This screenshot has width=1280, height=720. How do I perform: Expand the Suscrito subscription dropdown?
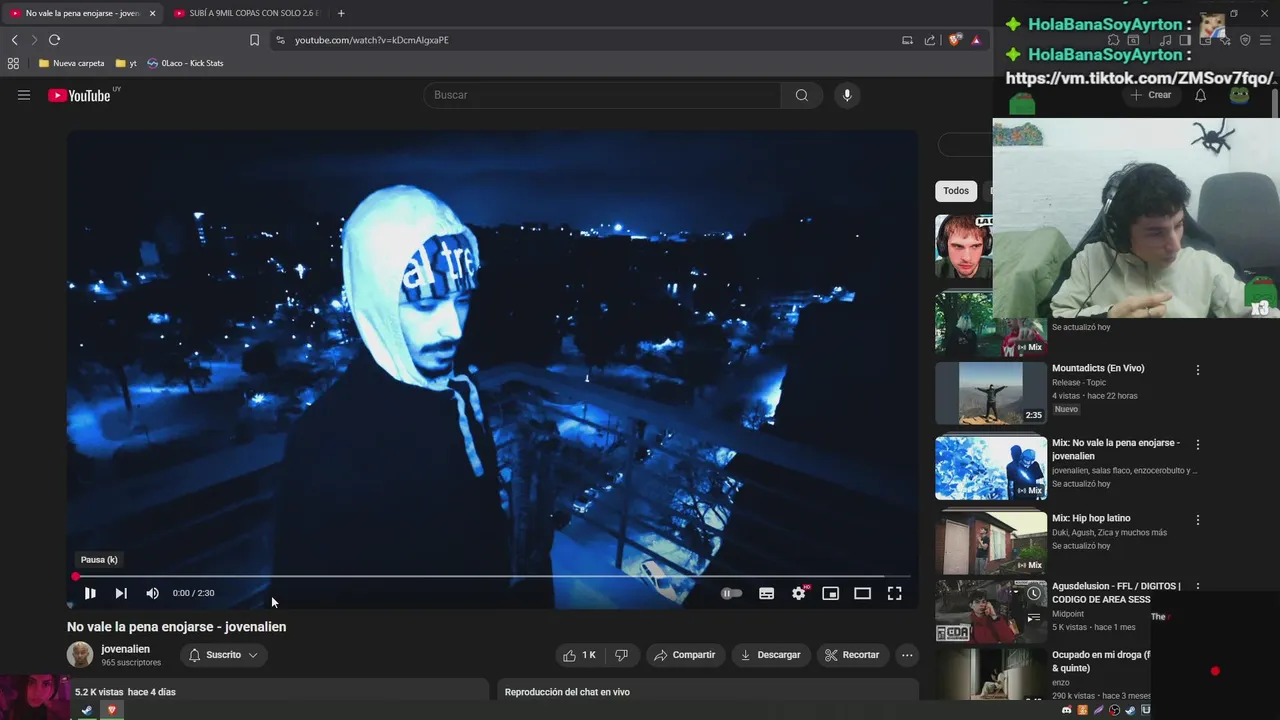click(x=224, y=655)
